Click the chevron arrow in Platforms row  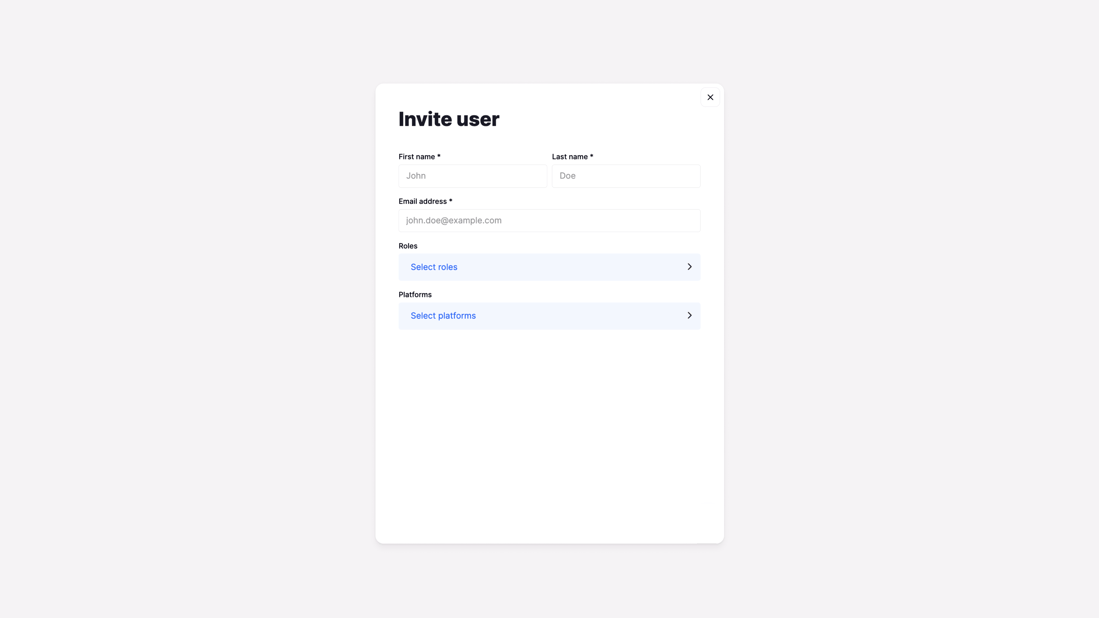689,316
